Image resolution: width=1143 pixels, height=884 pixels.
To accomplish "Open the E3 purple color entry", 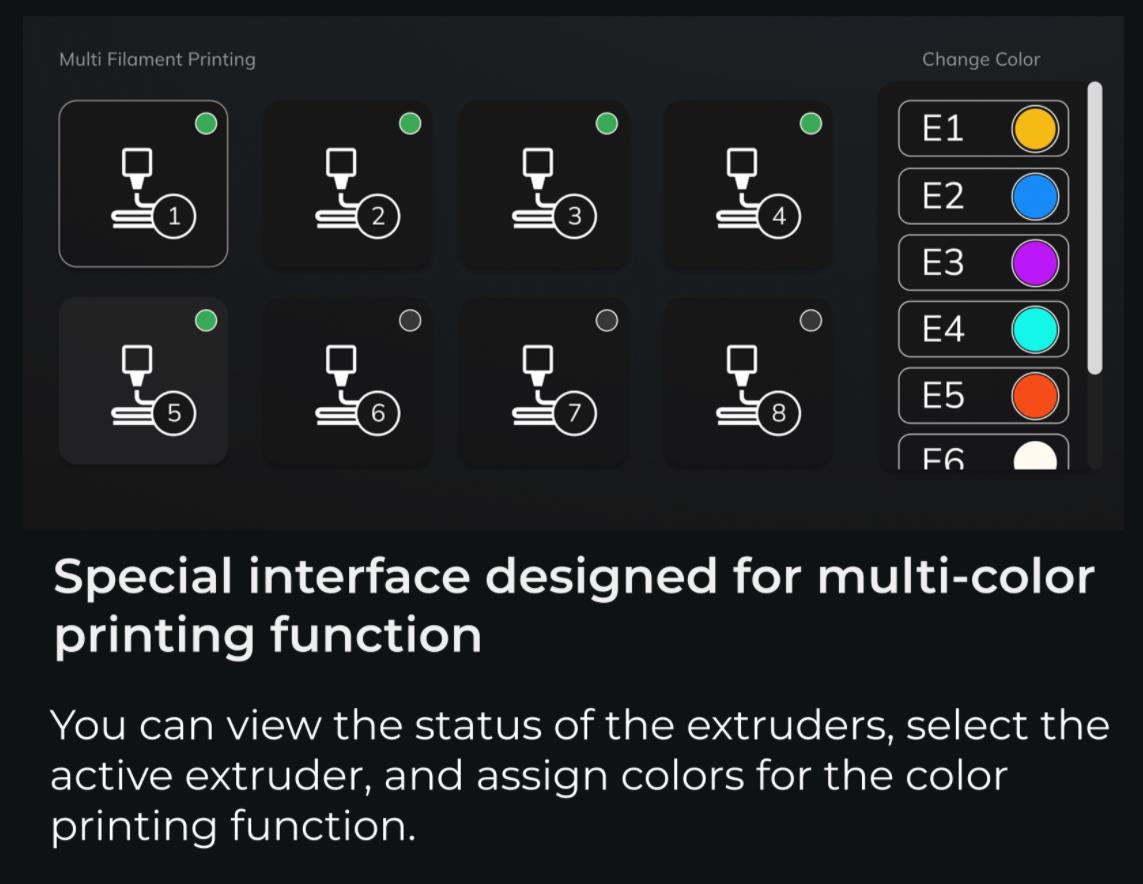I will pyautogui.click(x=982, y=263).
